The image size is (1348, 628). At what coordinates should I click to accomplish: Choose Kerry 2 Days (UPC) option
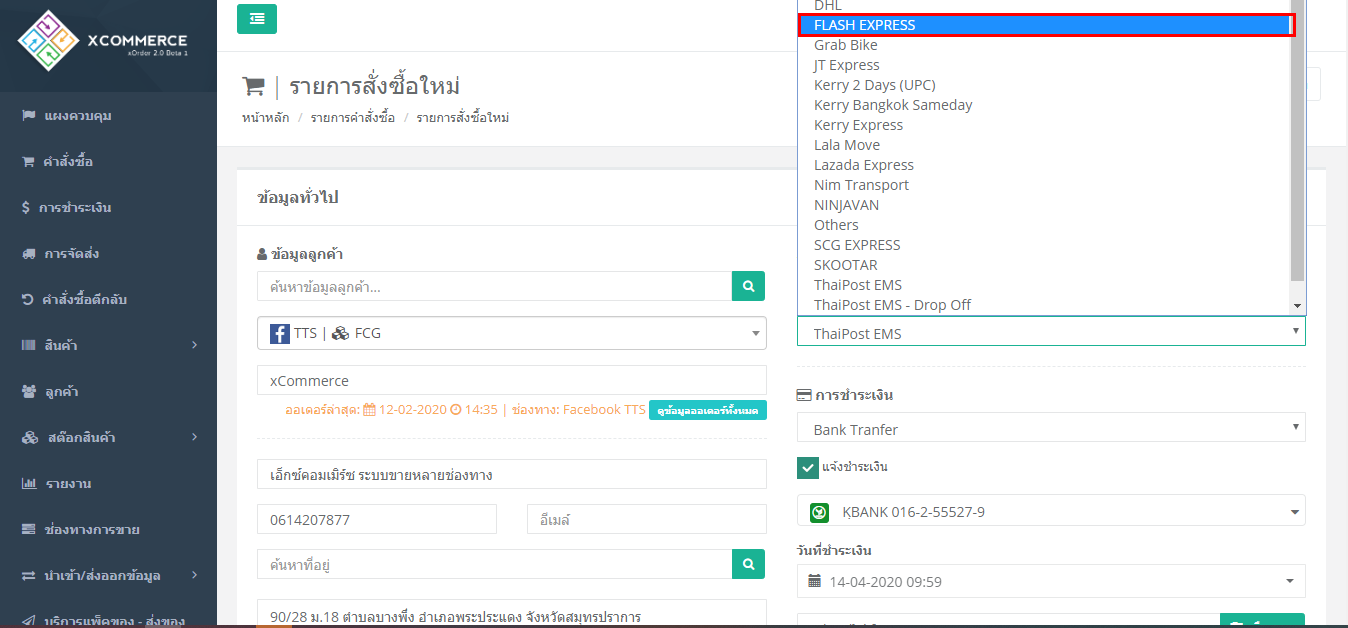[1044, 85]
